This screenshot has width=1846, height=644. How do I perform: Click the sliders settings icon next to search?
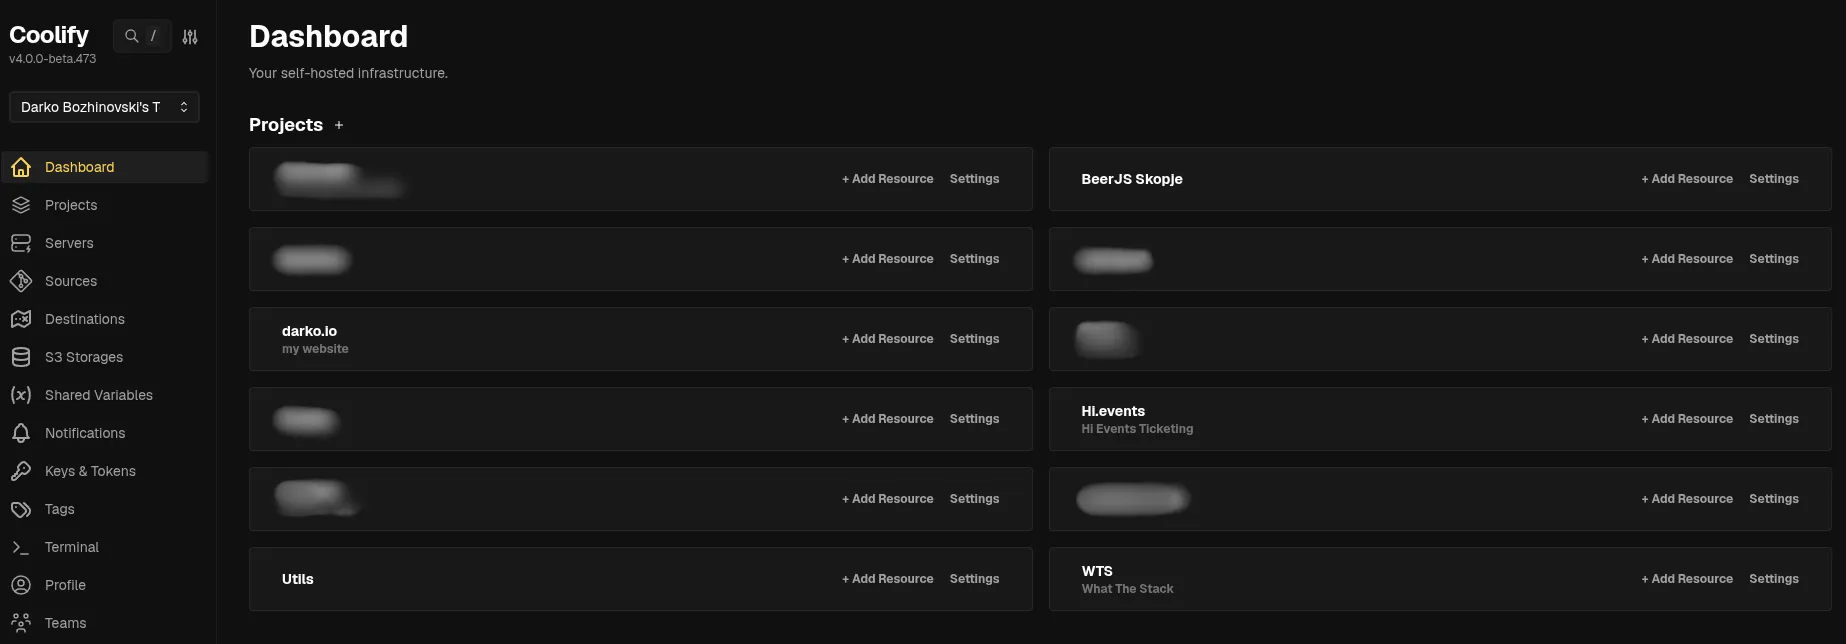[190, 35]
